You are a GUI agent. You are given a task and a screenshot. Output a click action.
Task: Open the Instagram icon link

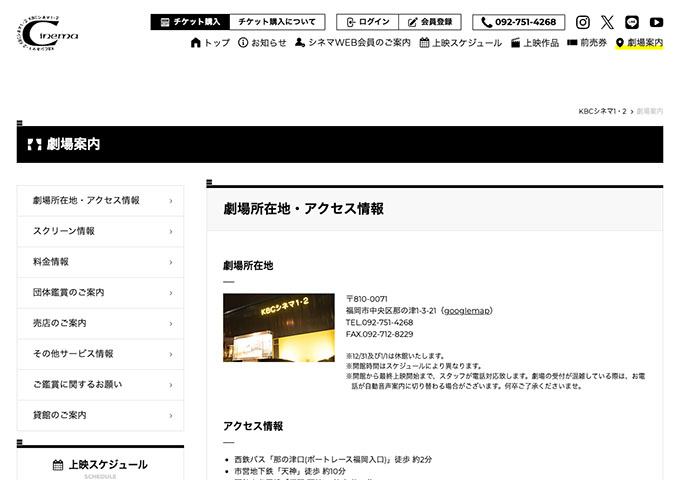[582, 22]
